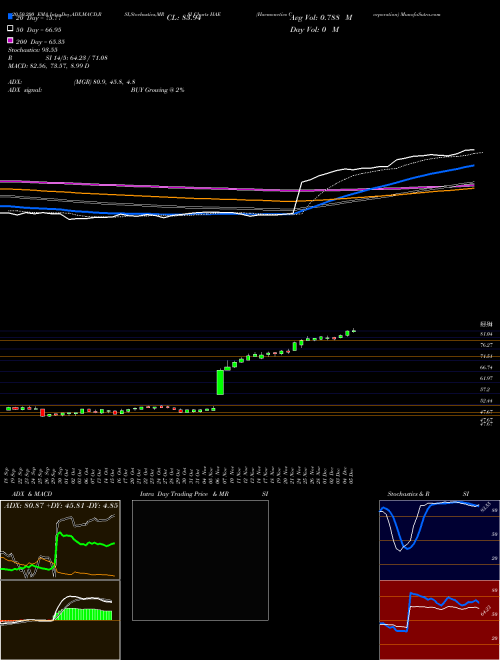
Task: Select the '50 Day = 66.95' legend text
Action: (39, 30)
